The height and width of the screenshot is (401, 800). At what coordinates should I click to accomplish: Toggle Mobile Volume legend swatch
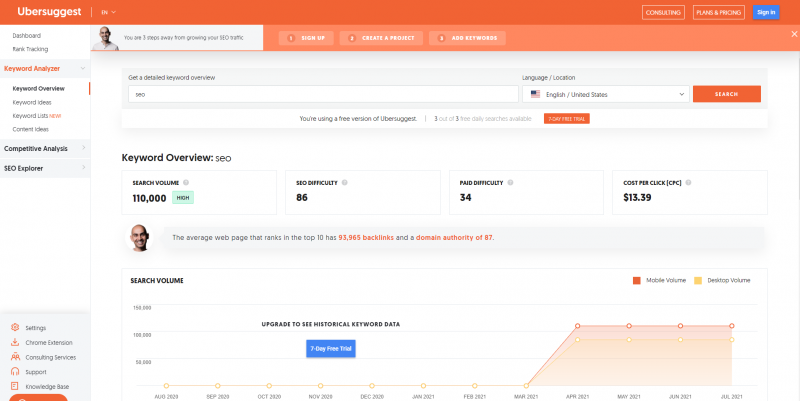(x=637, y=281)
